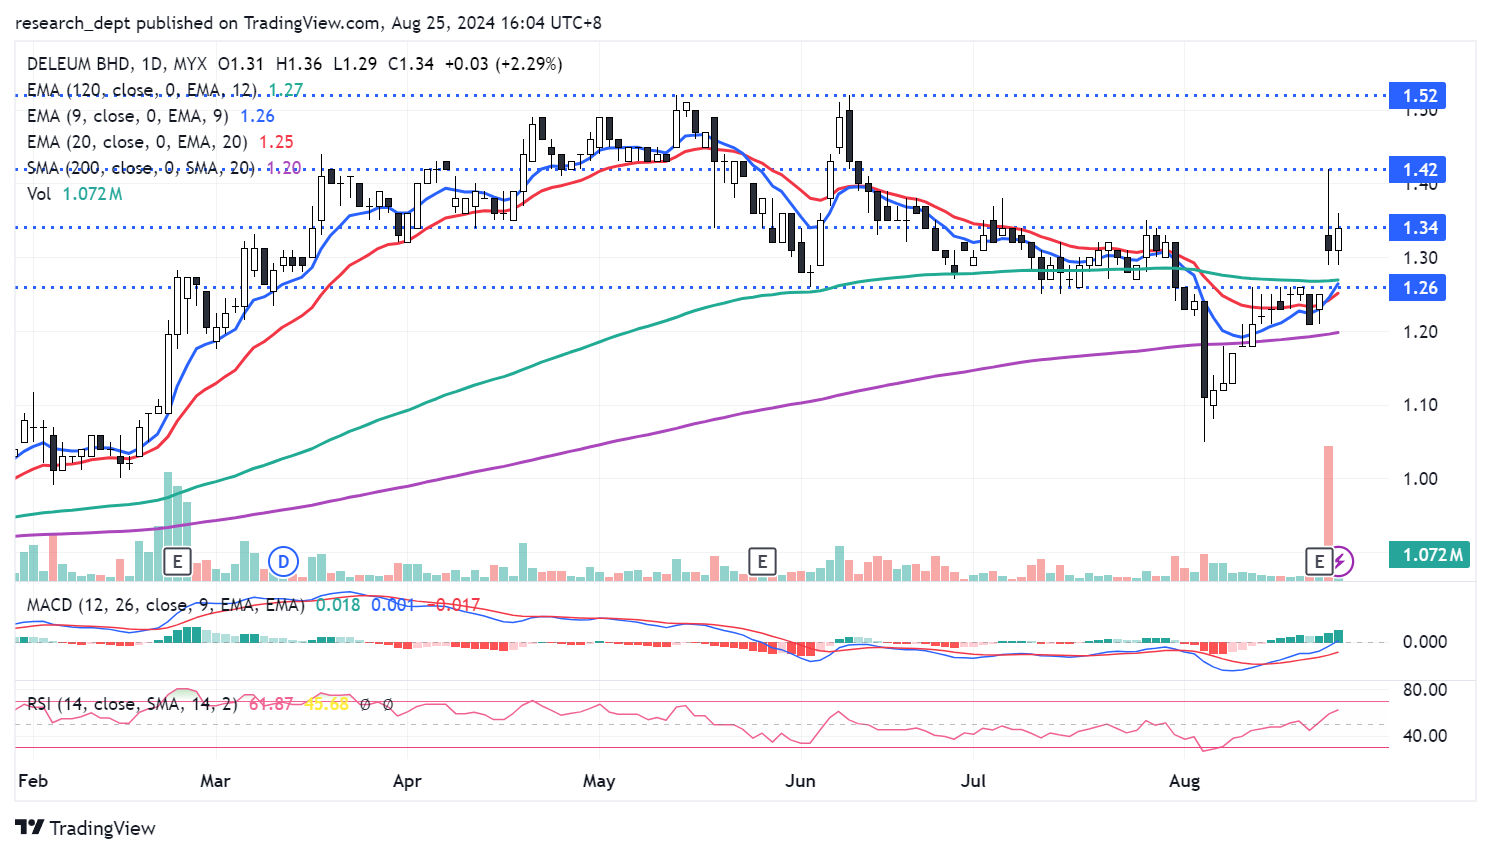Viewport: 1491px width, 854px height.
Task: Click the EMA 20 indicator legend
Action: click(136, 142)
